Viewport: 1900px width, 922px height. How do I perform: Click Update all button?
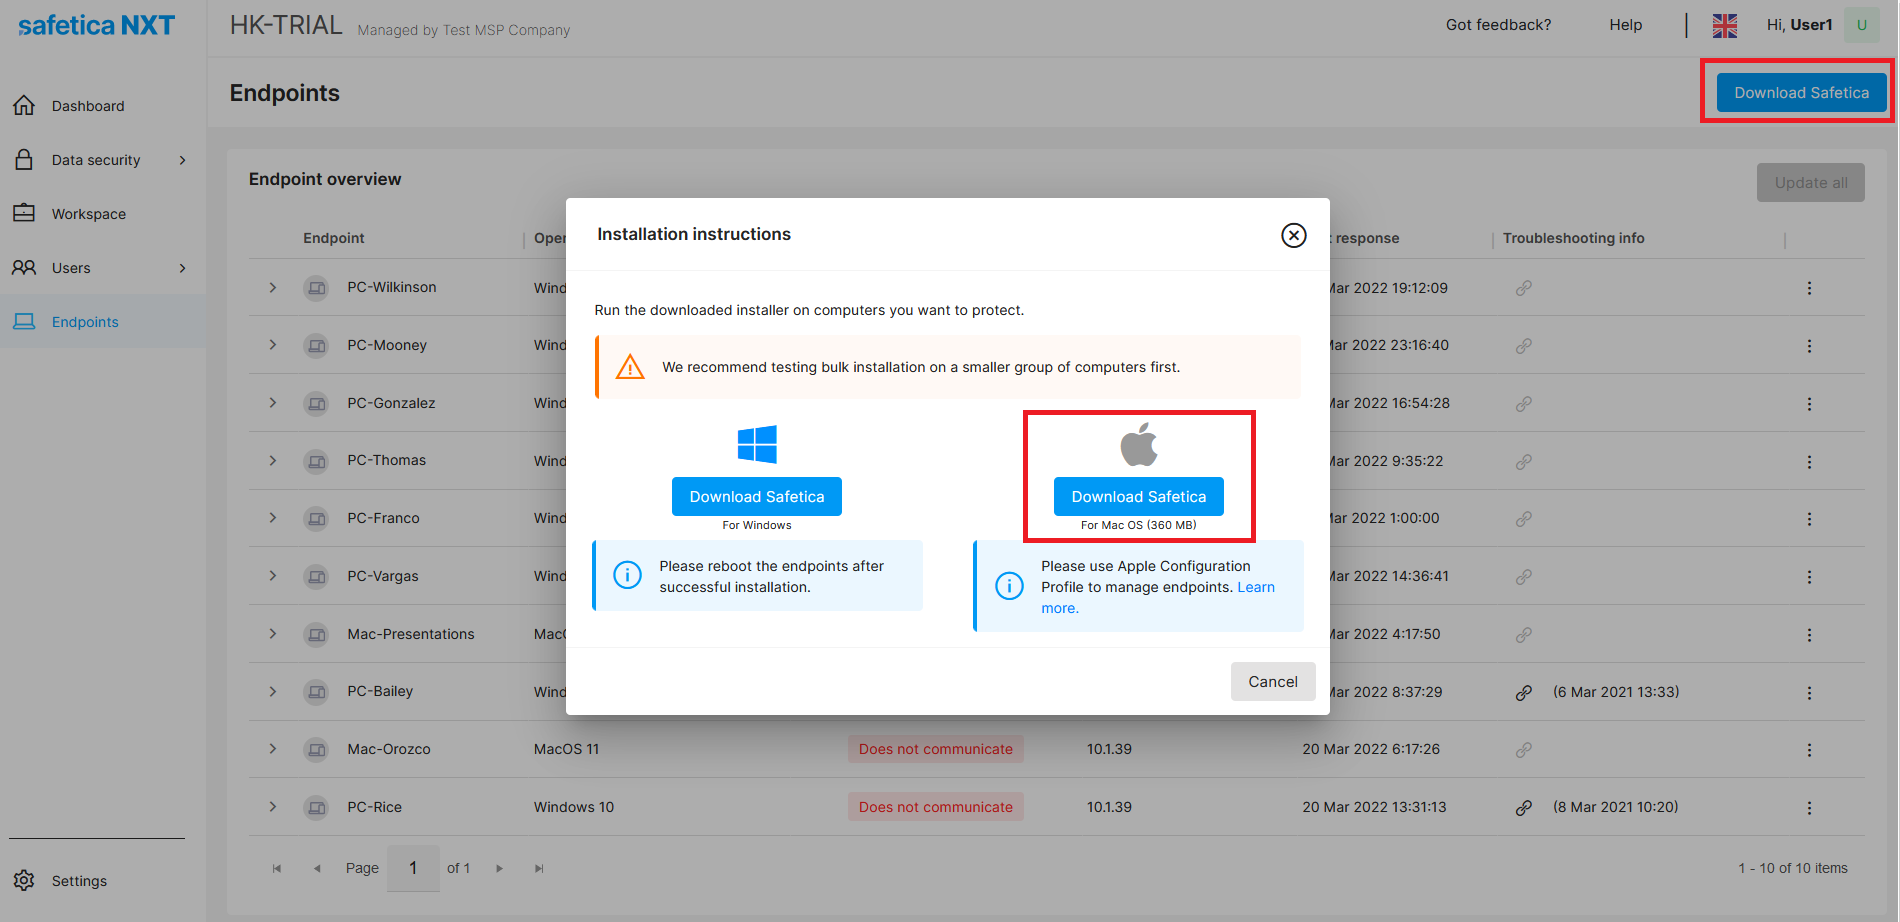click(1810, 183)
